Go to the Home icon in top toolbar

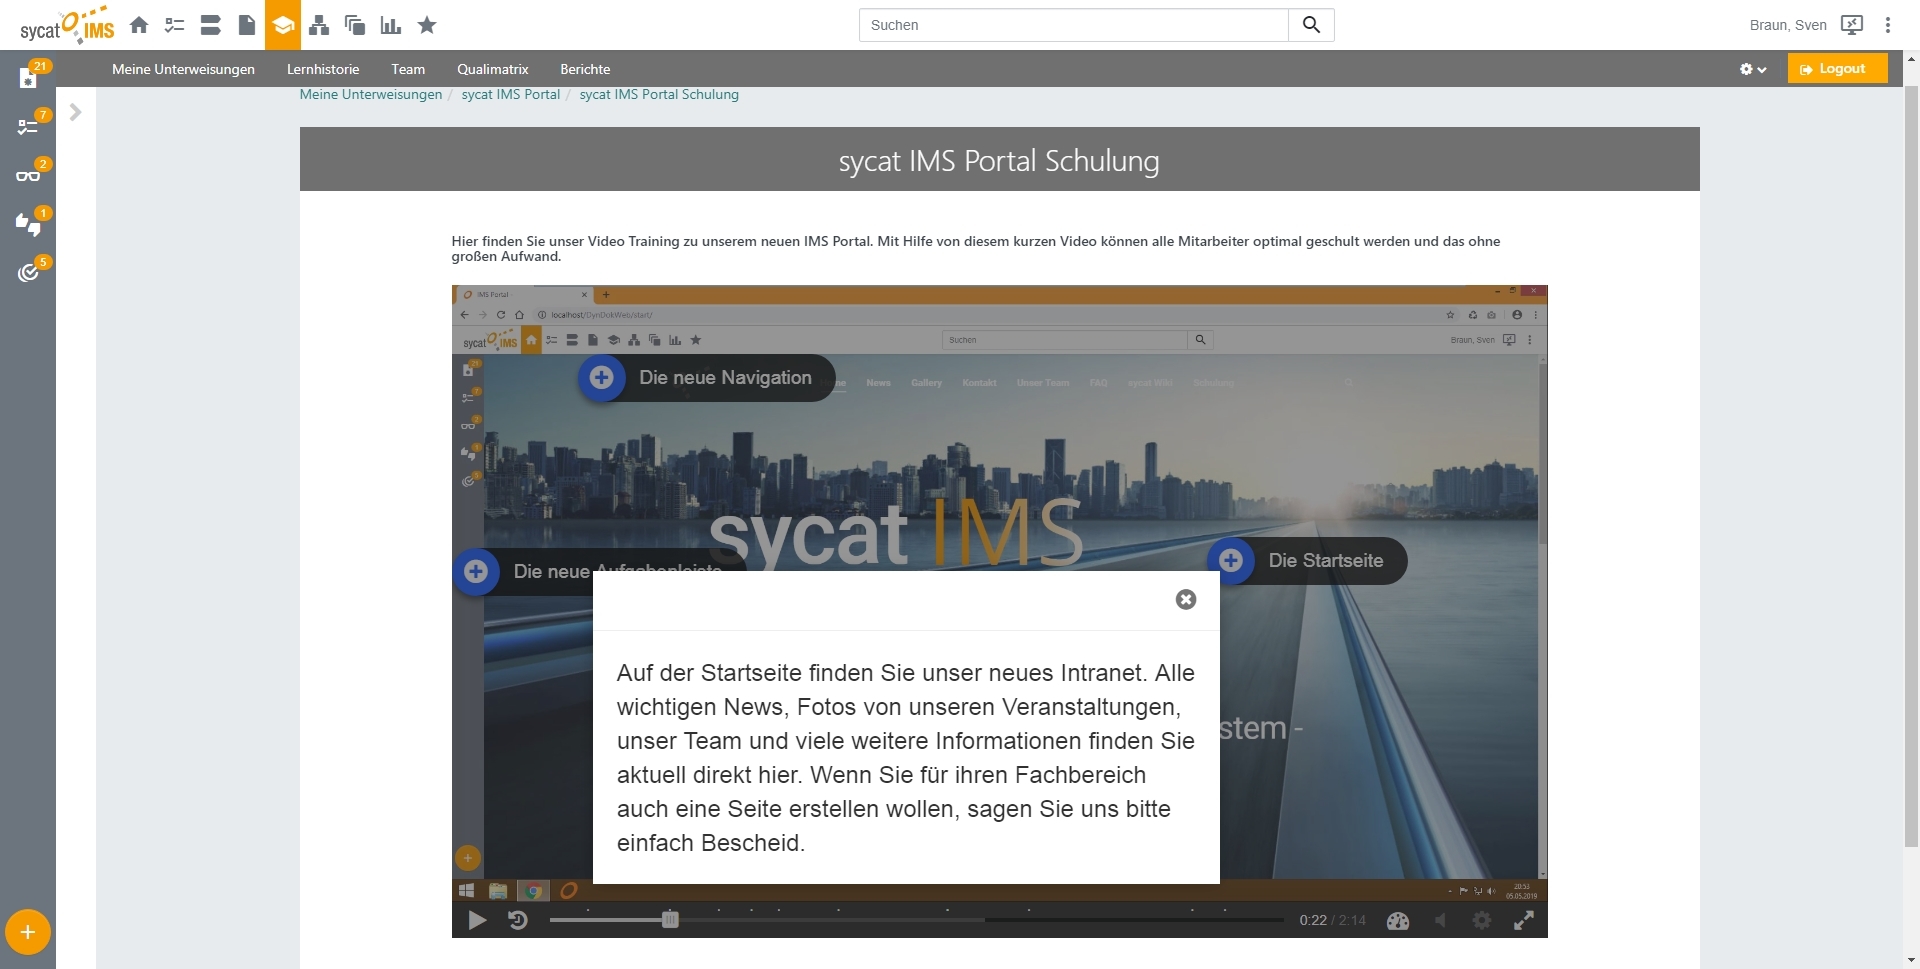(x=139, y=25)
